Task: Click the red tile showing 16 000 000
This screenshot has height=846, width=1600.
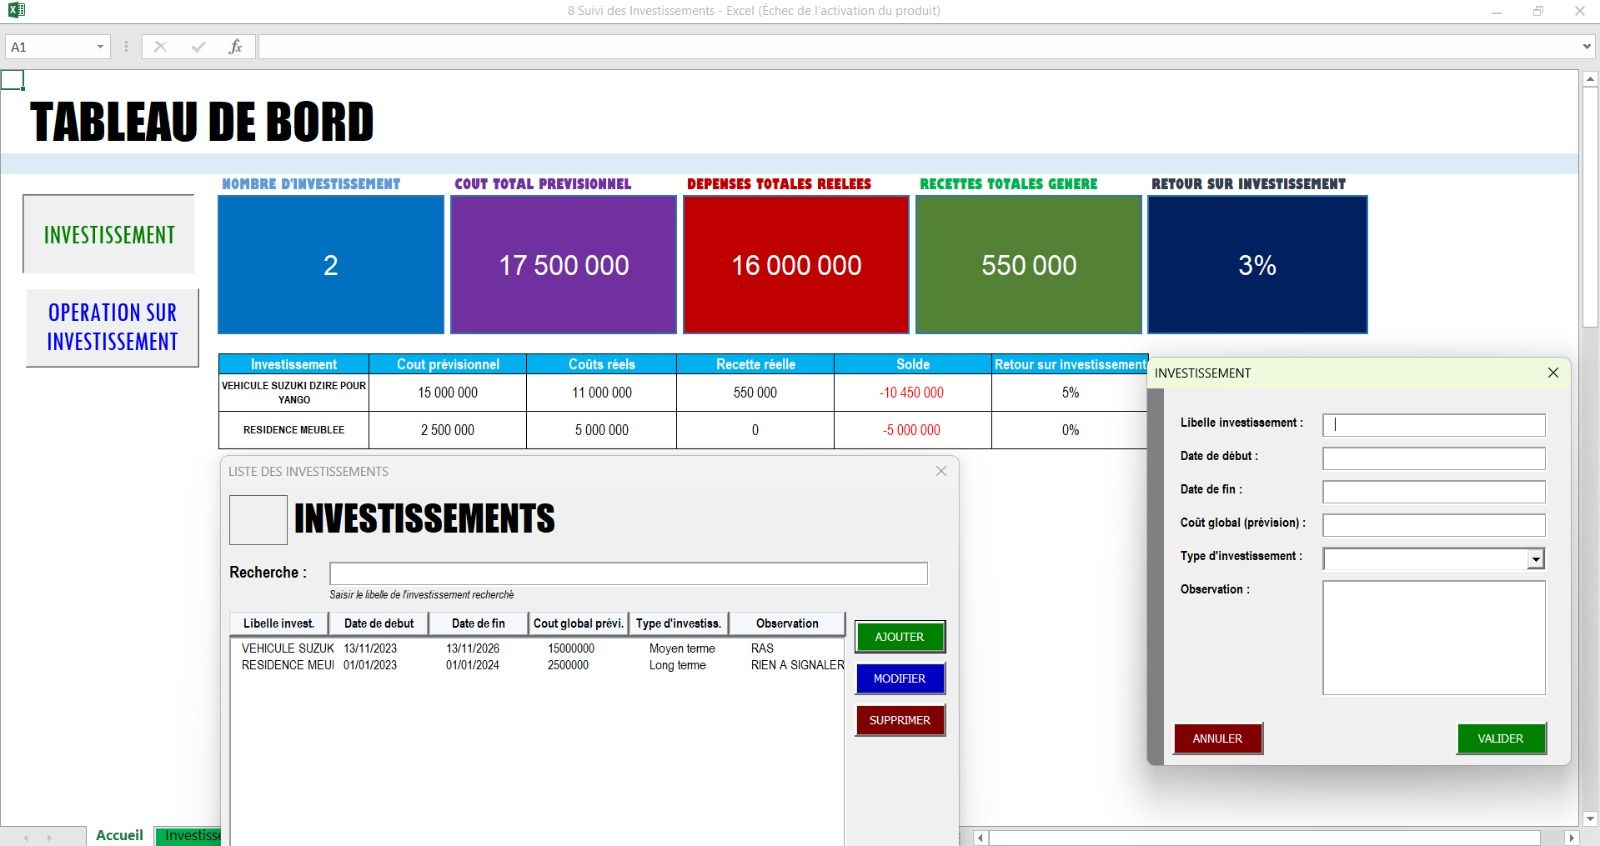Action: (x=796, y=265)
